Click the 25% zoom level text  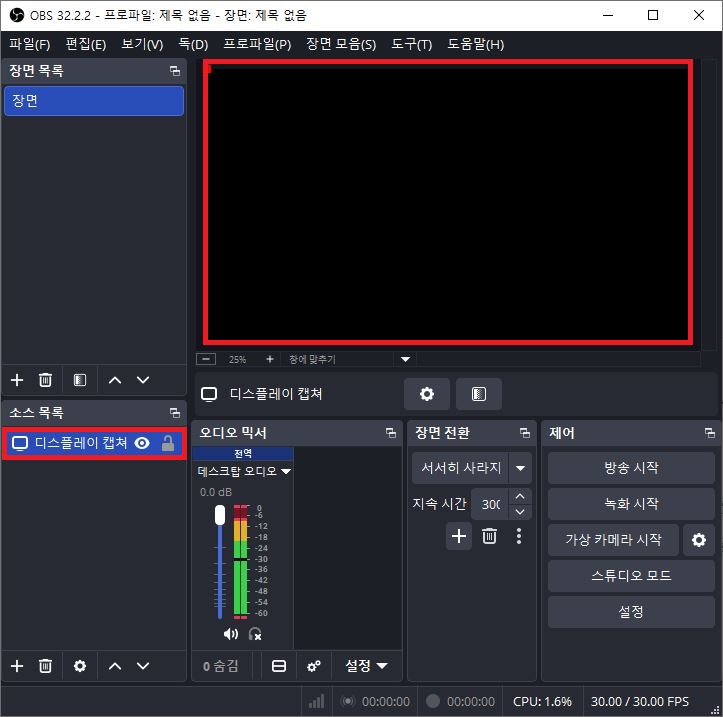[237, 359]
